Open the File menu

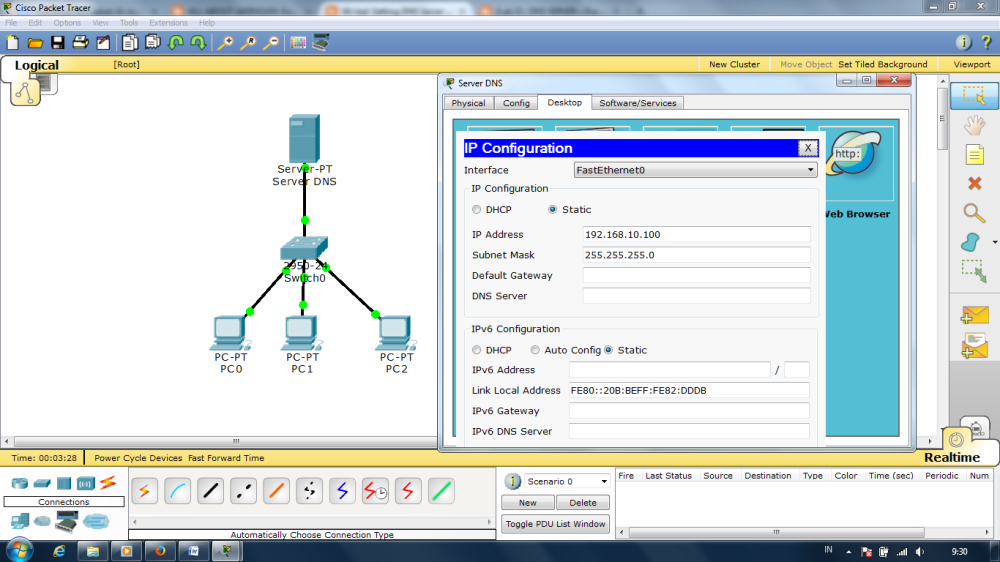click(x=11, y=22)
